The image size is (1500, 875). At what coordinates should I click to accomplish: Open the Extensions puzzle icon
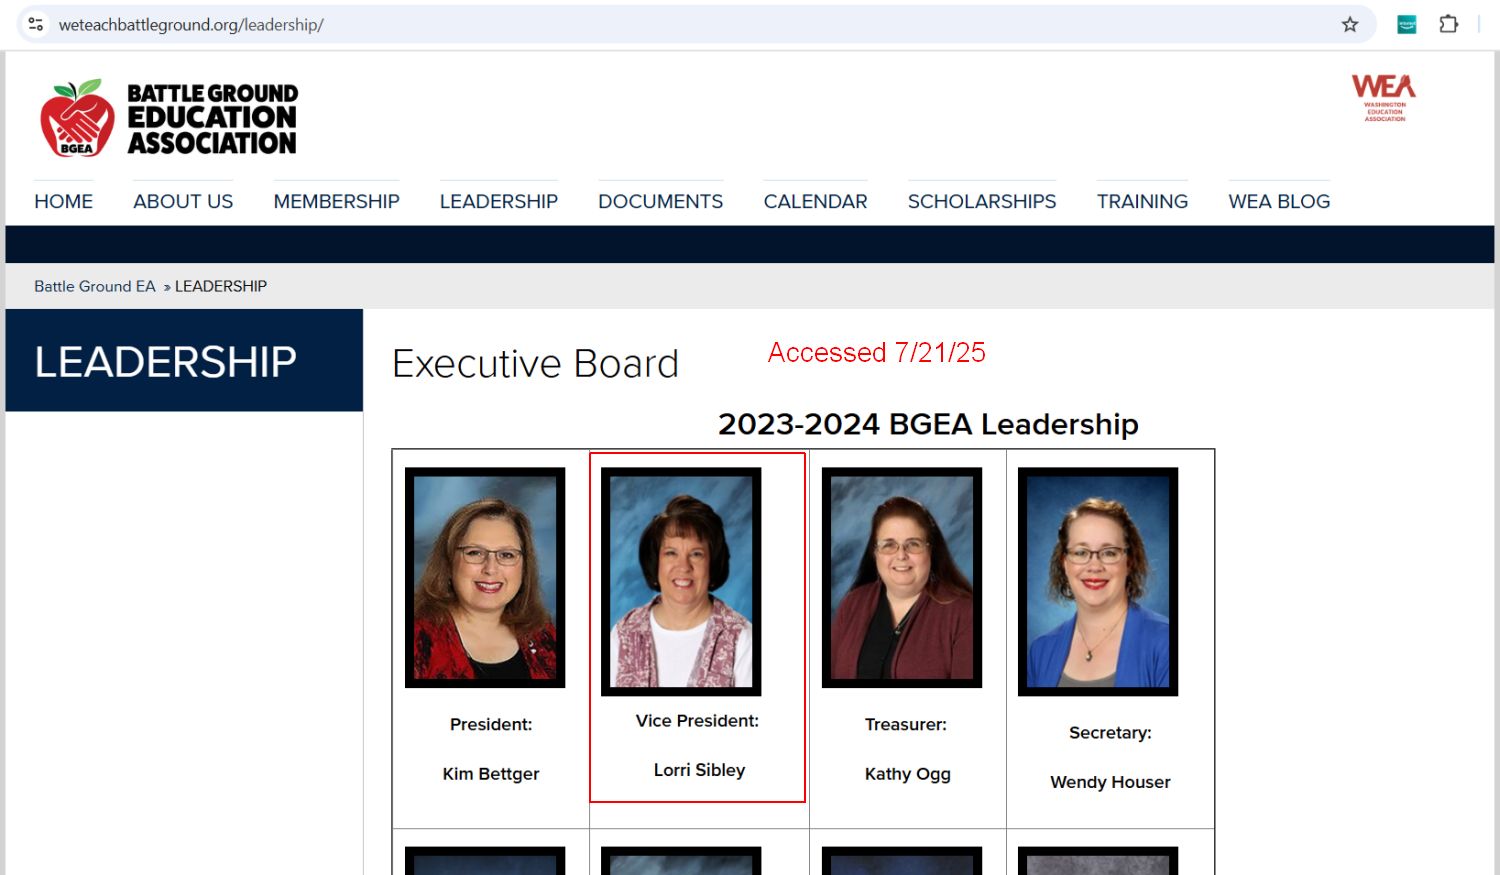[1448, 24]
